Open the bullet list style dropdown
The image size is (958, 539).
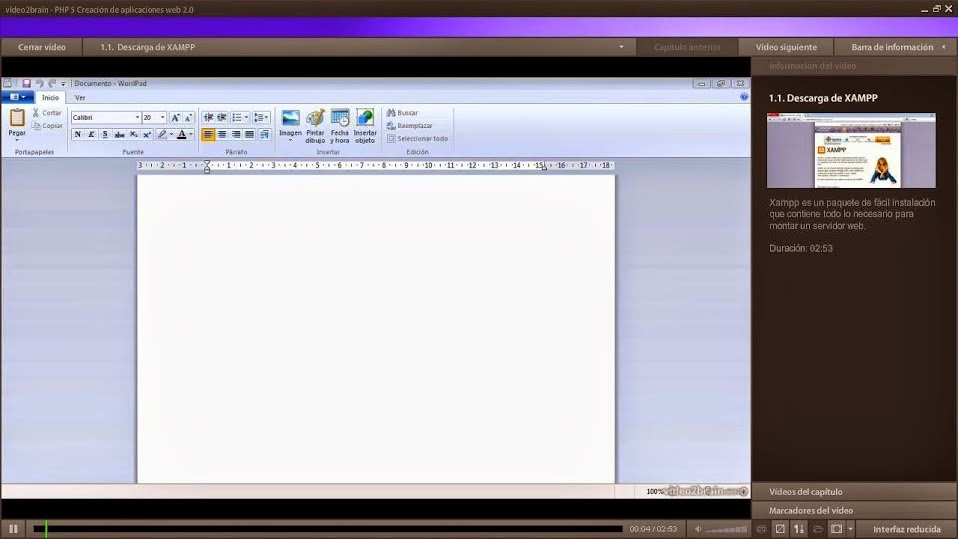(x=246, y=117)
